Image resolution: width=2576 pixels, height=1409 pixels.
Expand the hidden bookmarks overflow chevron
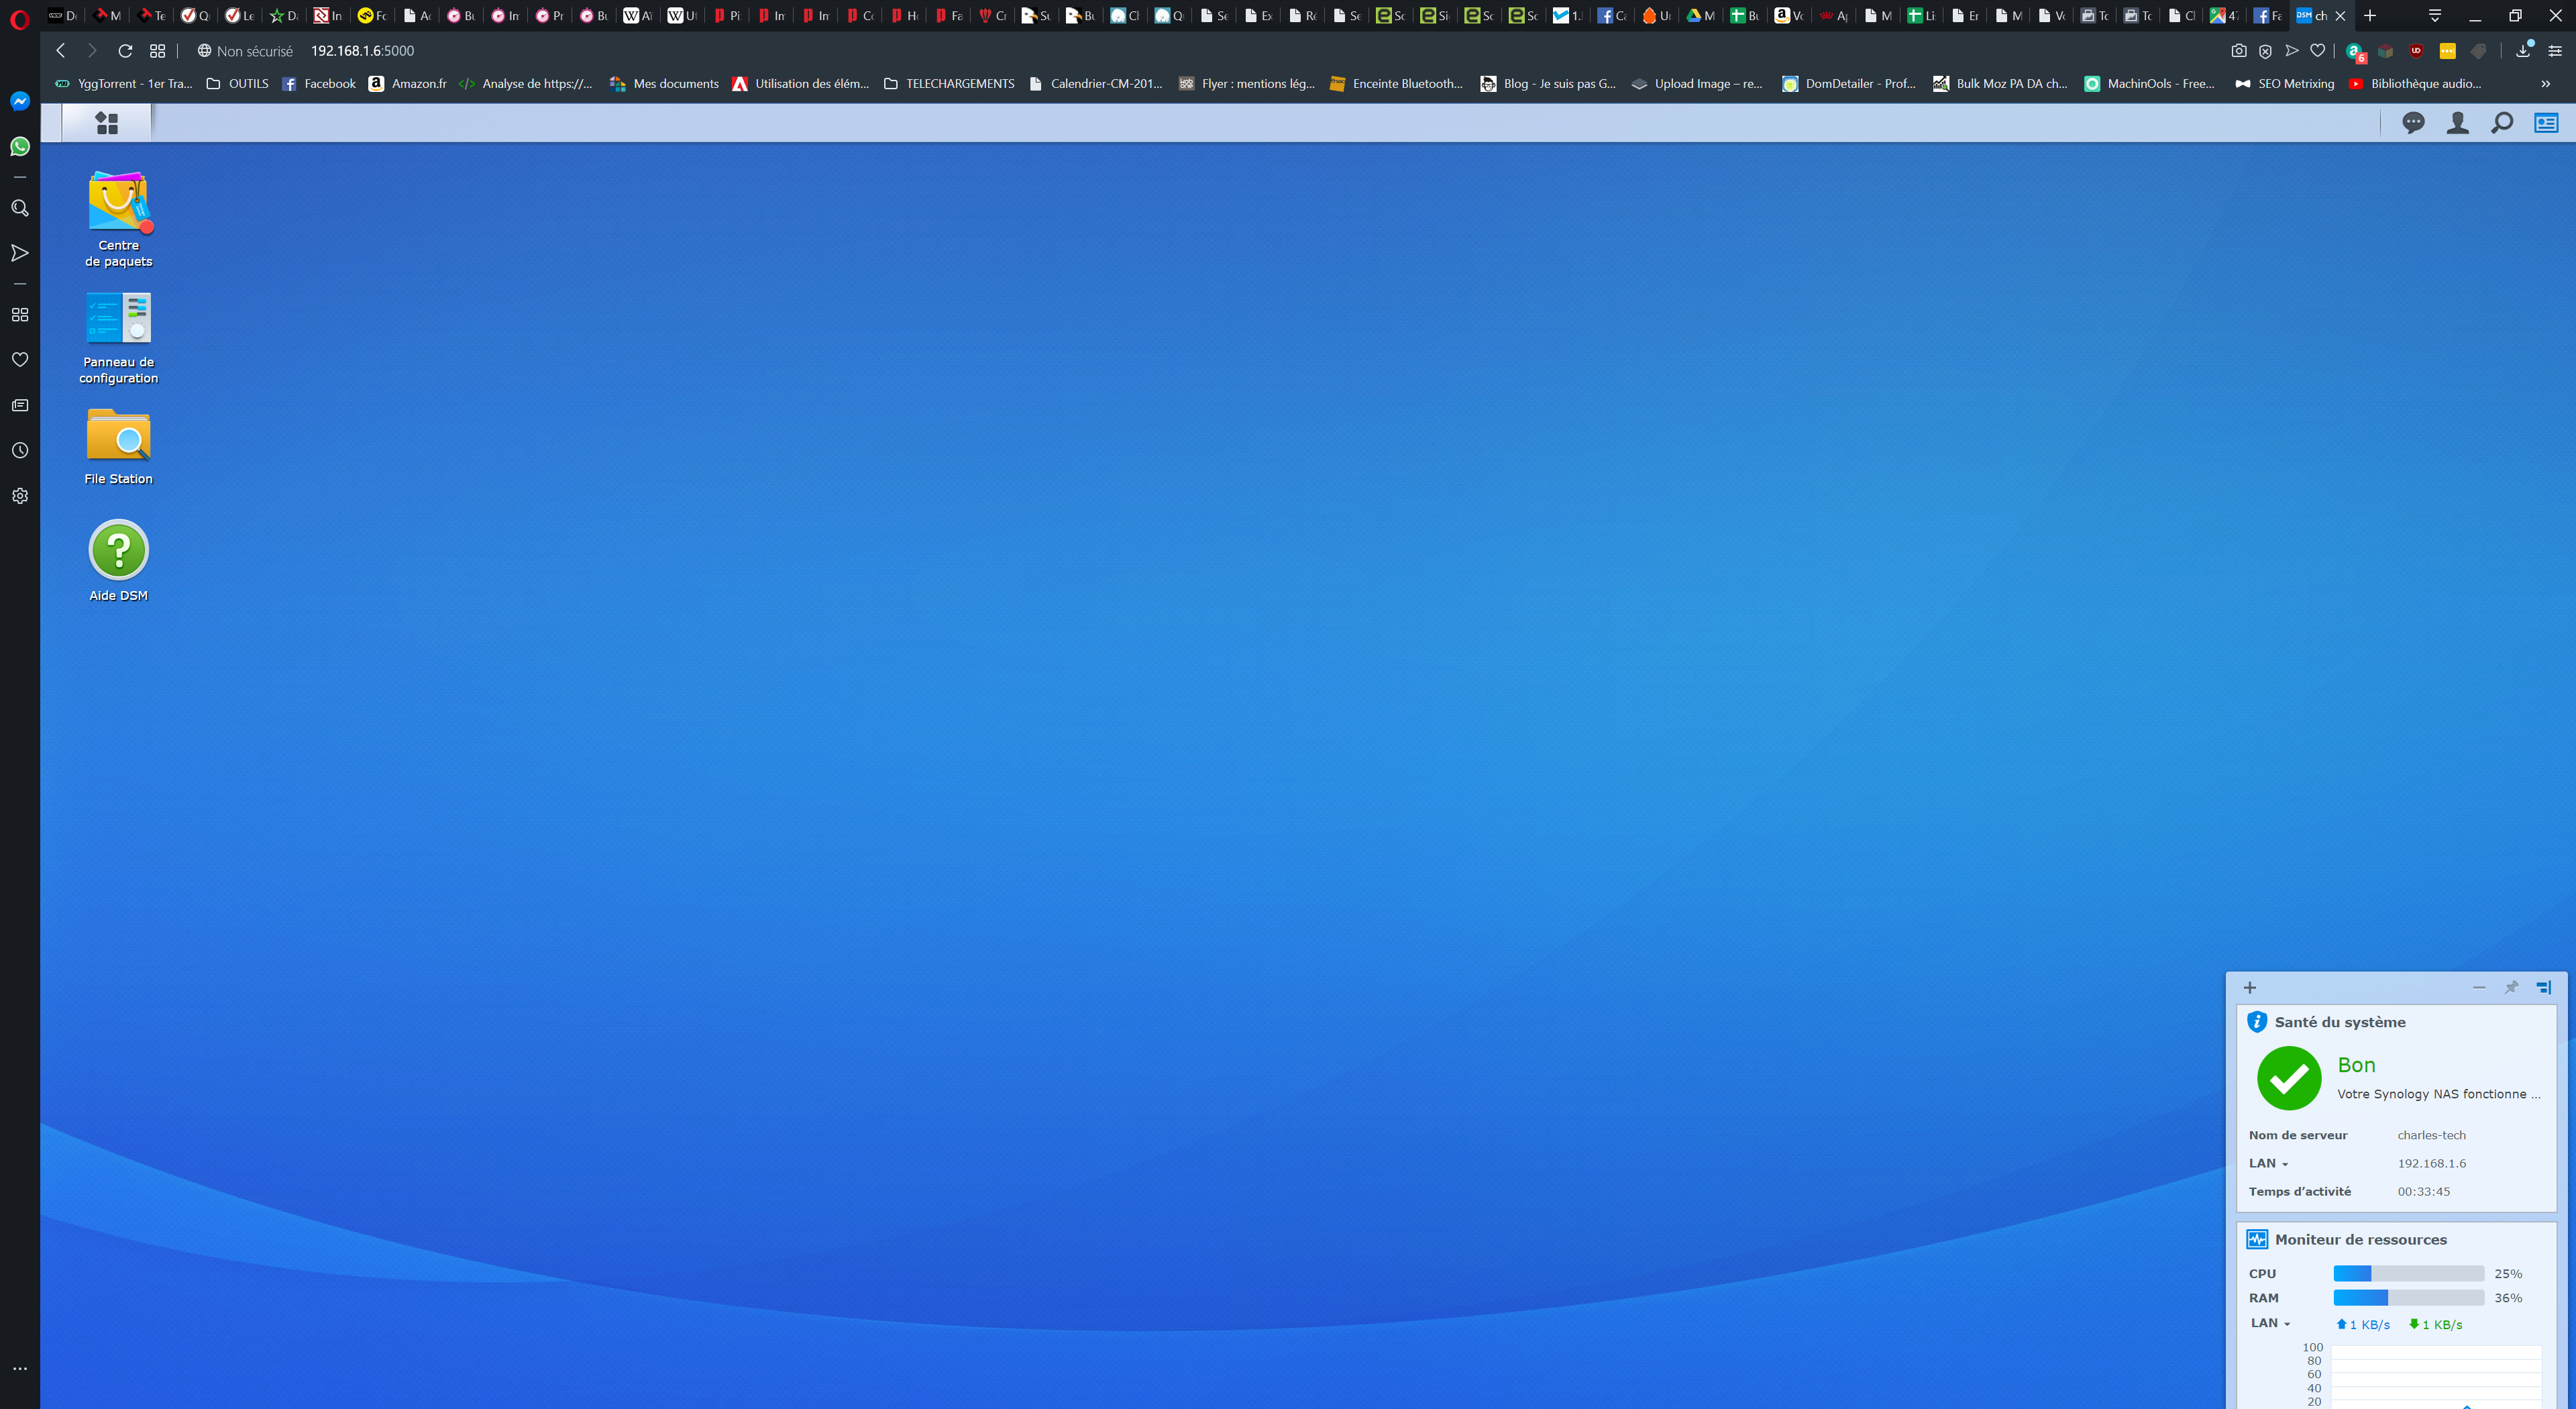[x=2545, y=84]
